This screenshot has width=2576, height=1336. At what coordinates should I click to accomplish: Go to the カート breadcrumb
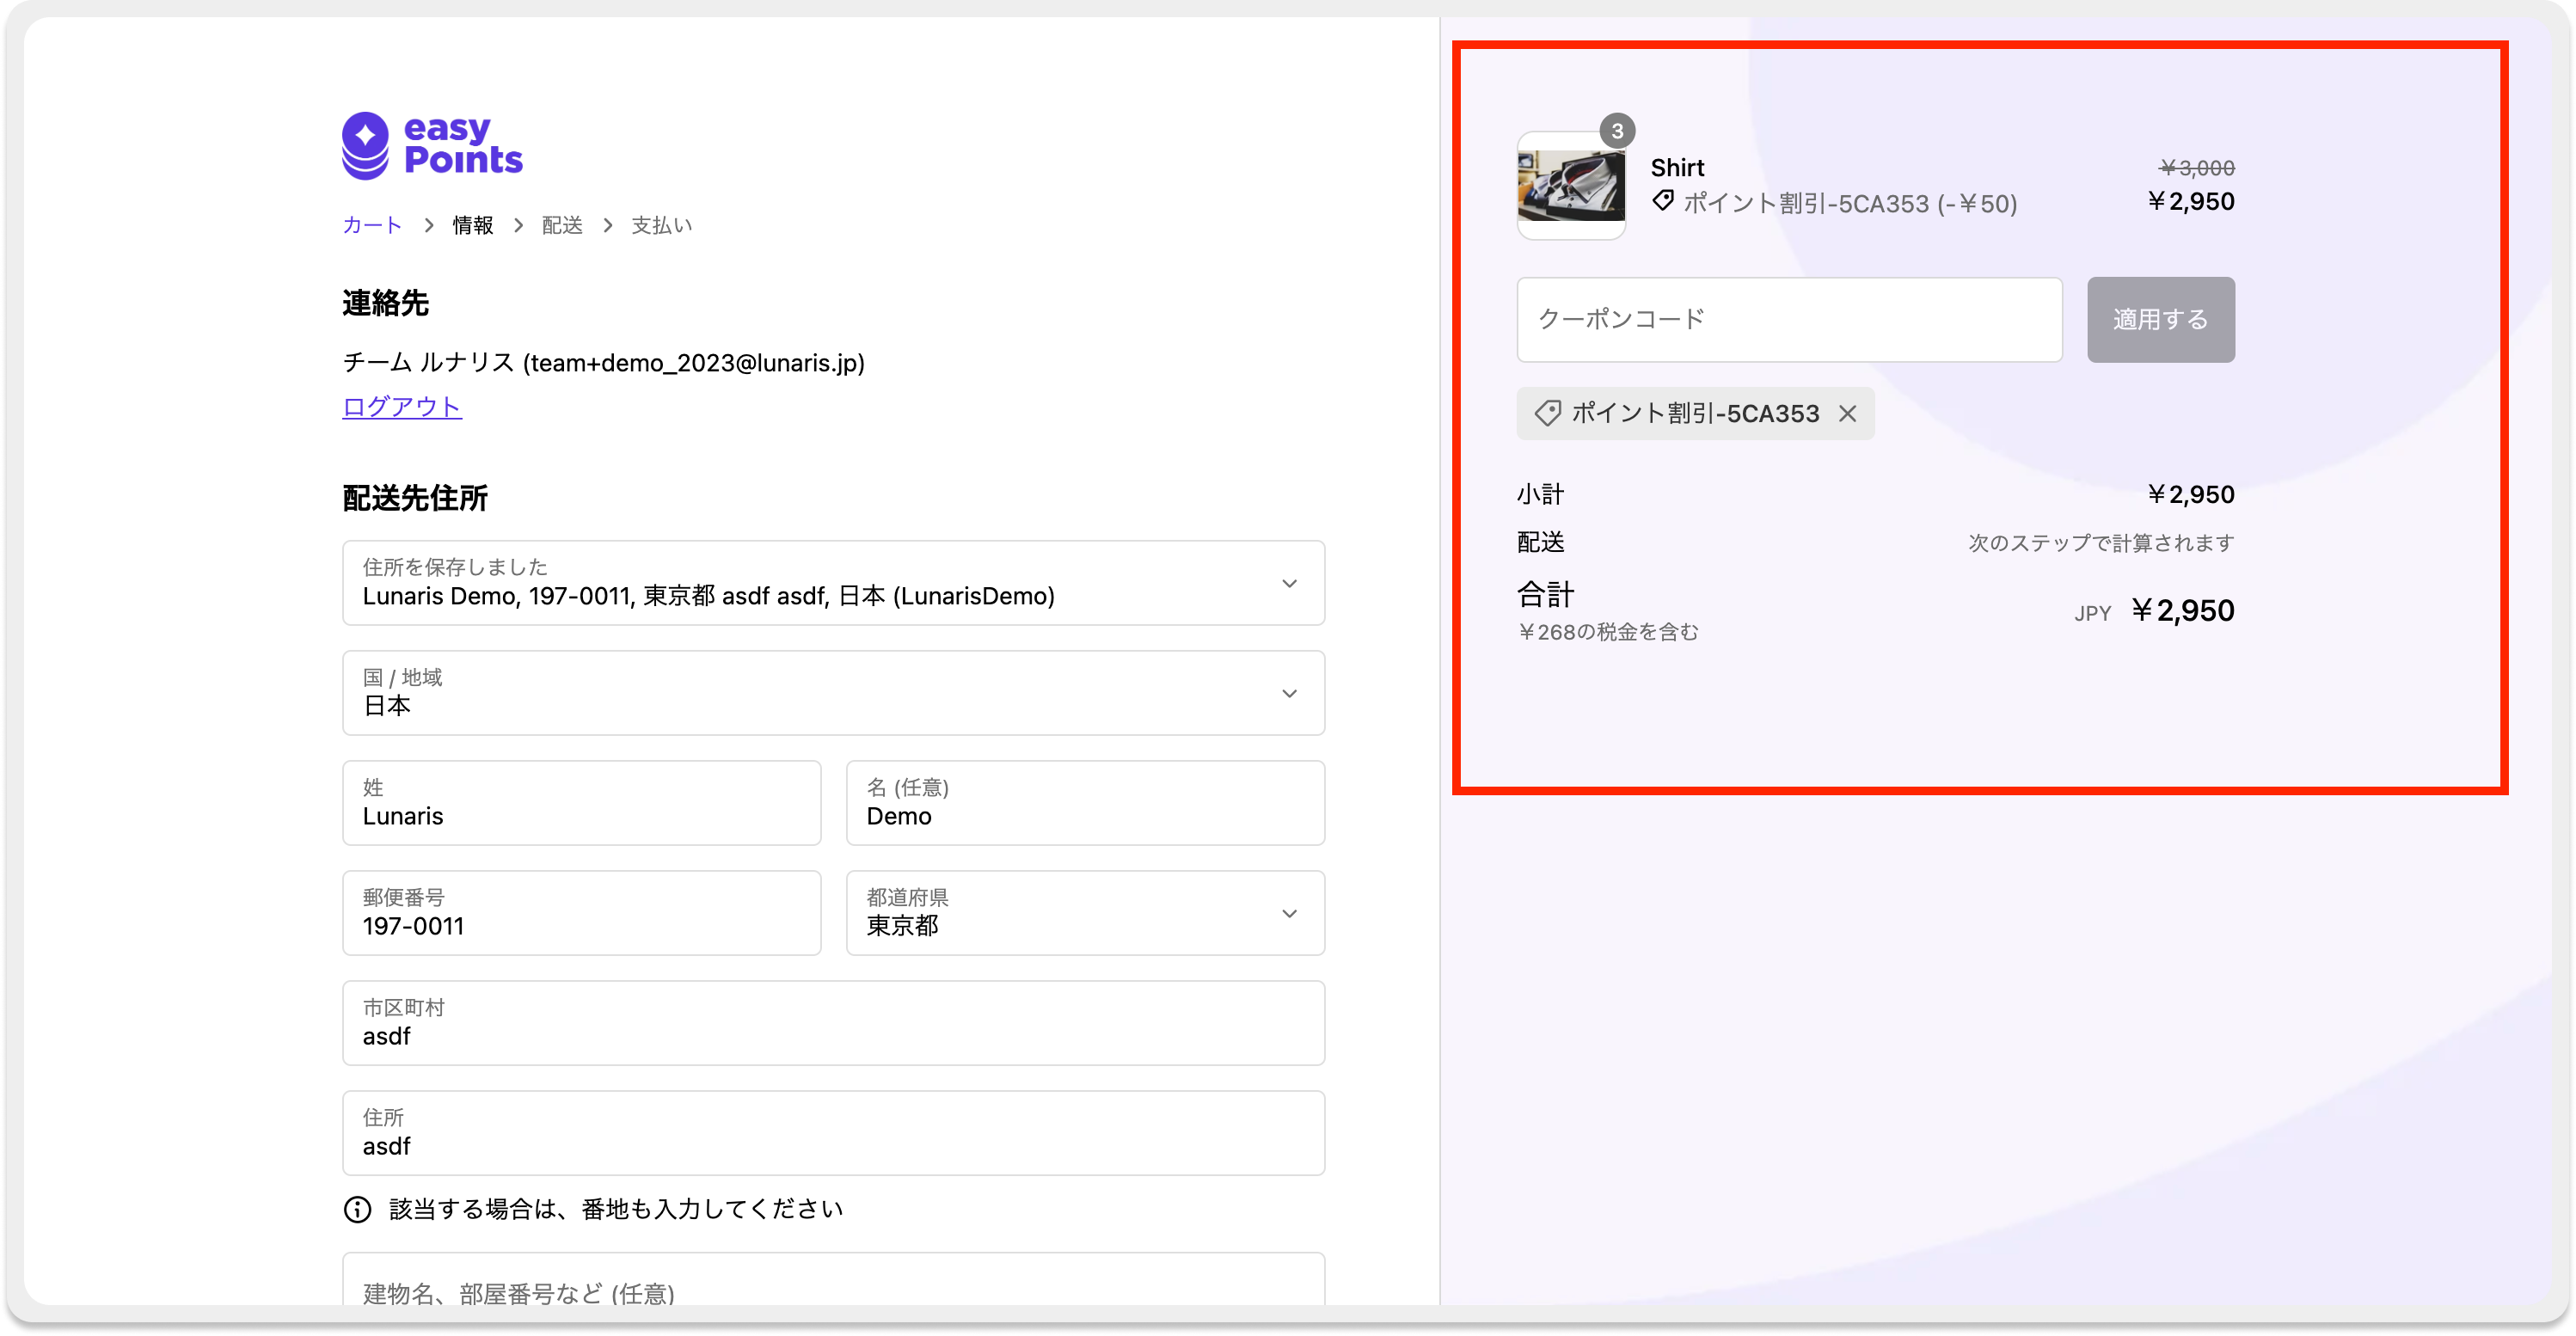[372, 225]
